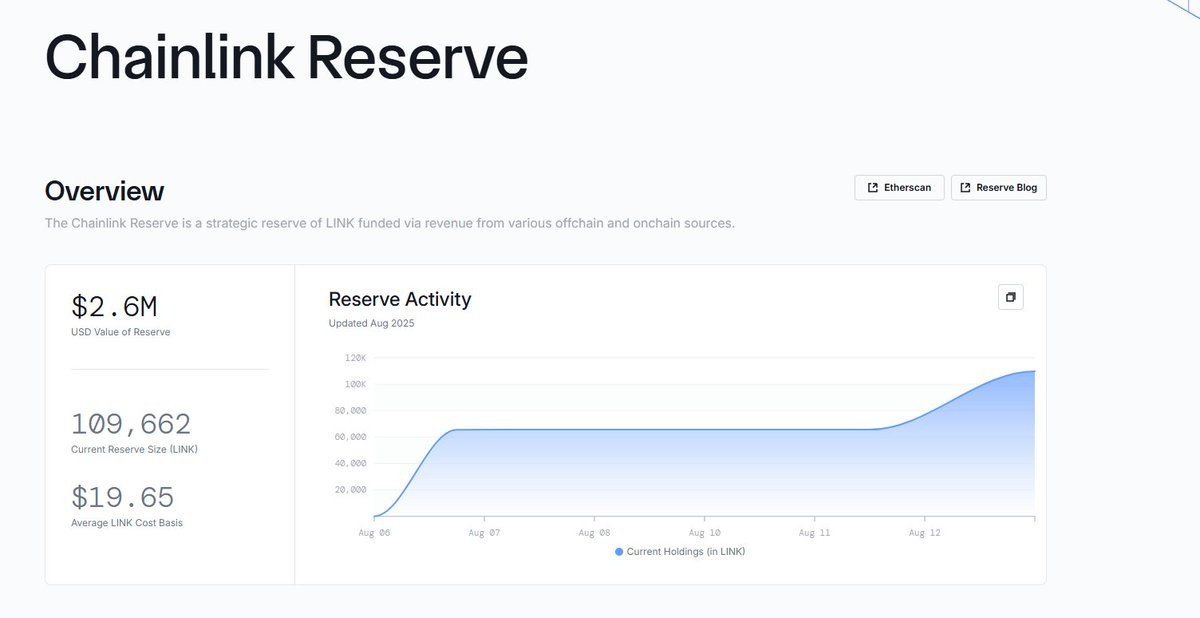Click the copy icon in Reserve Activity
The width and height of the screenshot is (1200, 618).
tap(1010, 297)
